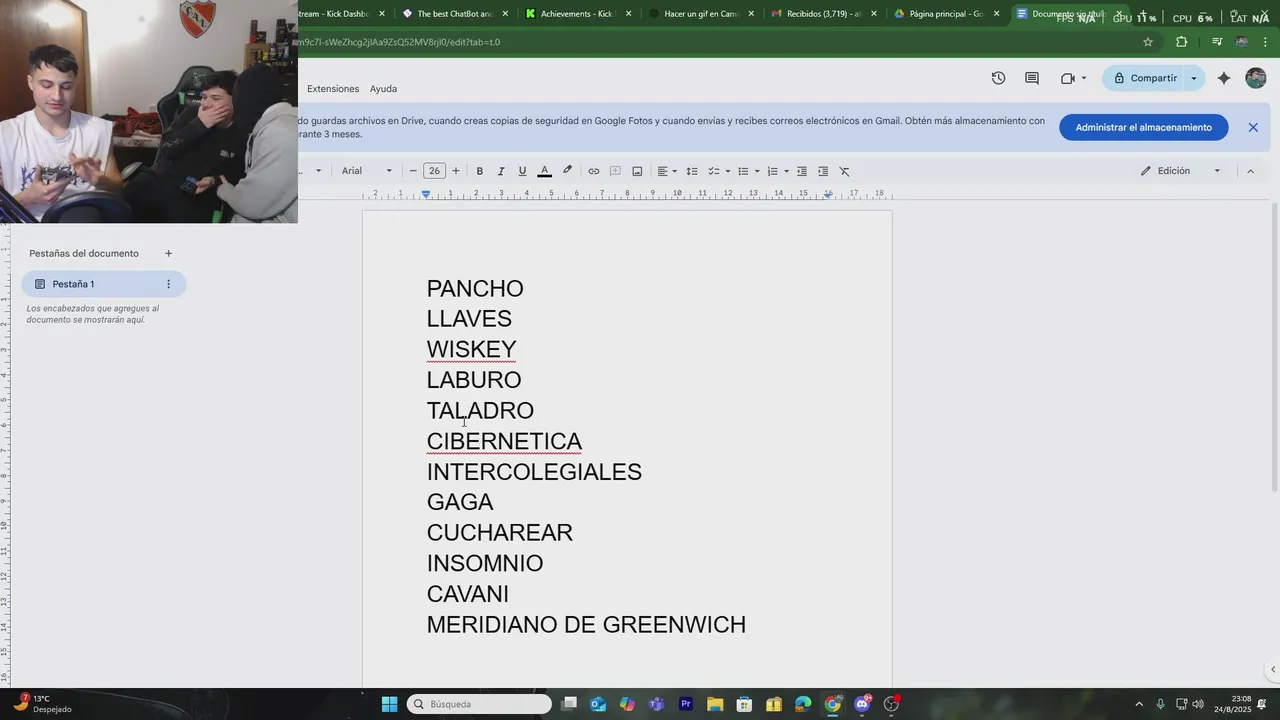The height and width of the screenshot is (720, 1280).
Task: Open the Gemini sparkle assistant
Action: pos(1223,78)
